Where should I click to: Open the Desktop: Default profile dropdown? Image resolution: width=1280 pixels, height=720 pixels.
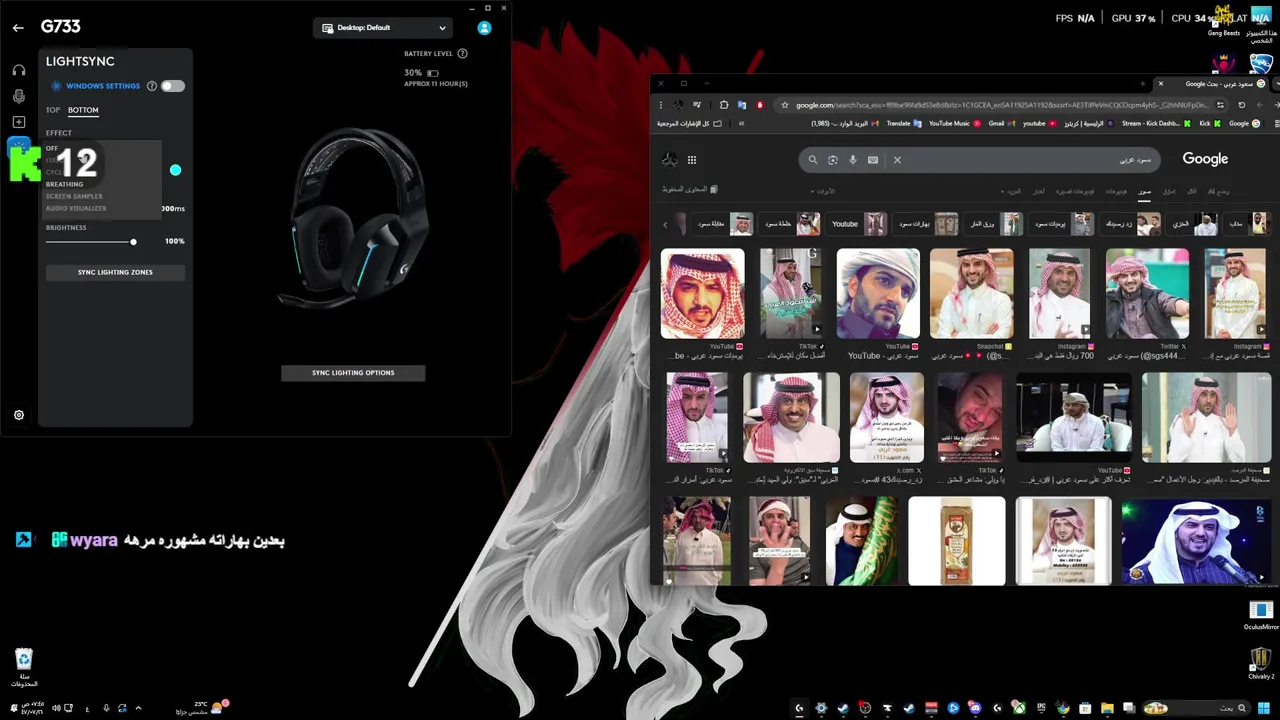tap(384, 28)
